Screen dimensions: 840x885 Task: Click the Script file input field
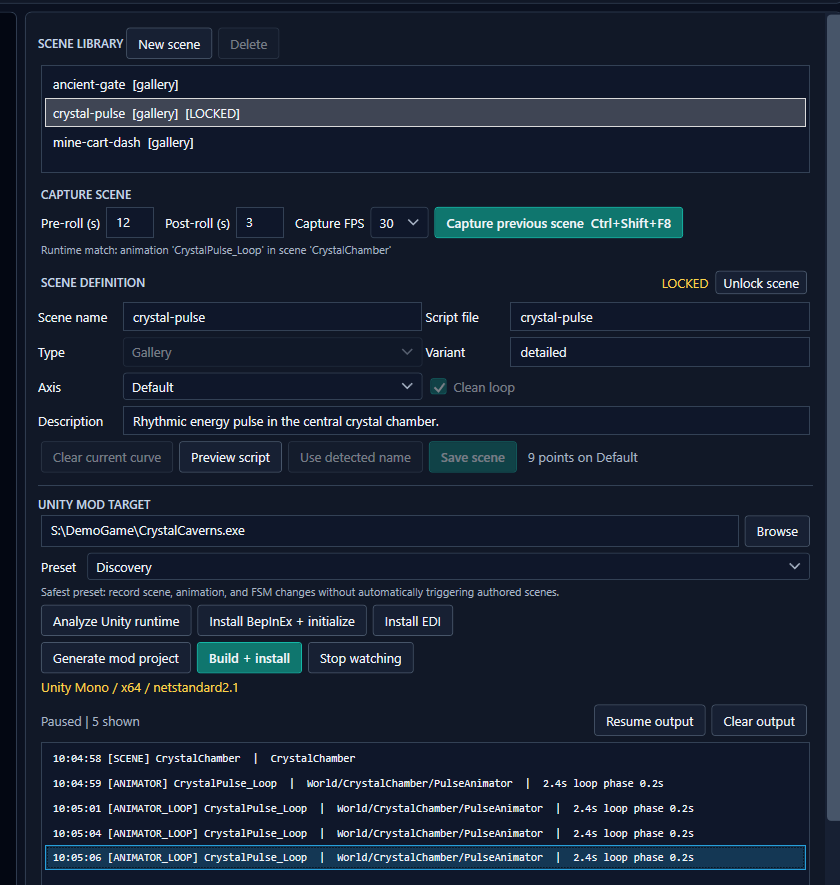[x=659, y=317]
